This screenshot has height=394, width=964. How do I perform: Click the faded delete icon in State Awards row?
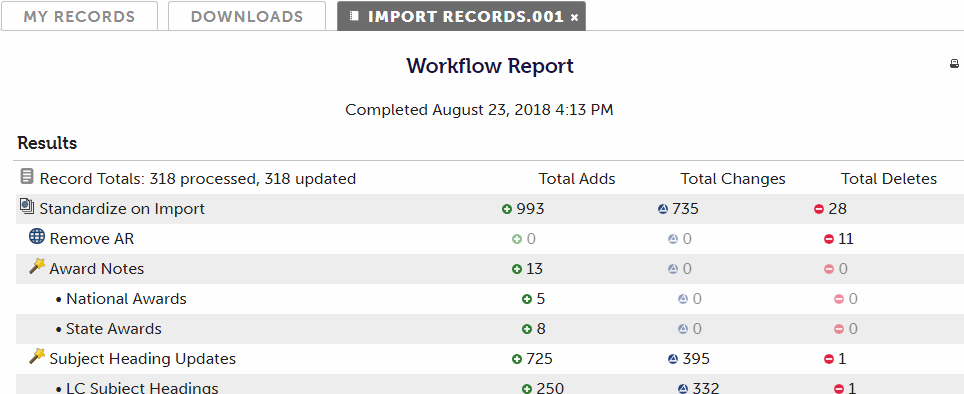point(839,329)
